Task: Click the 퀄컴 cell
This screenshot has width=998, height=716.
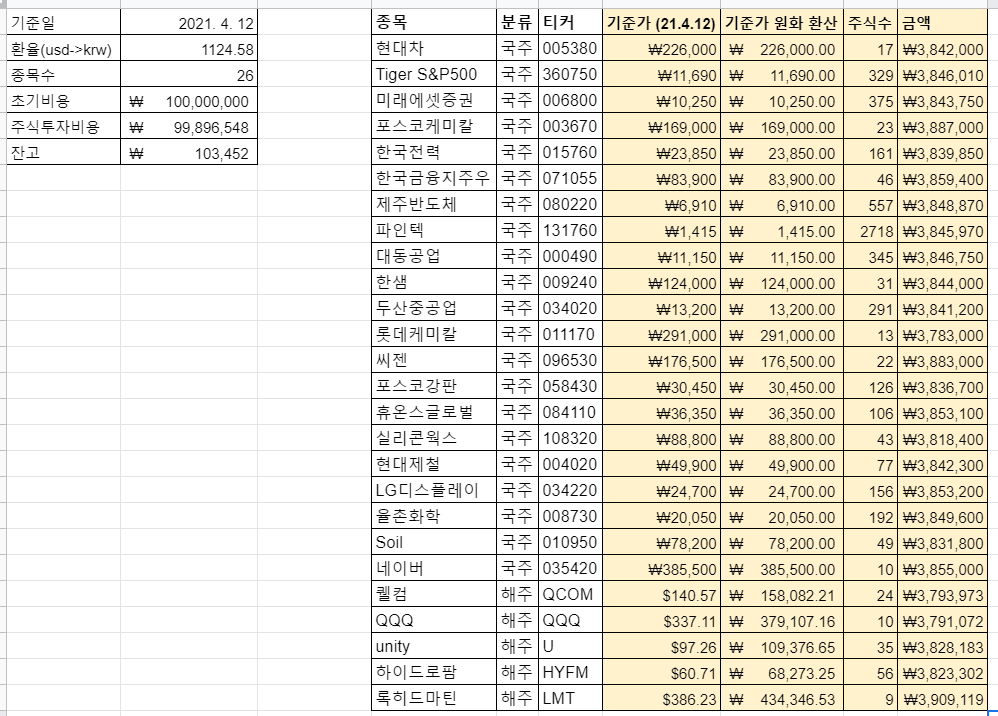Action: click(433, 595)
